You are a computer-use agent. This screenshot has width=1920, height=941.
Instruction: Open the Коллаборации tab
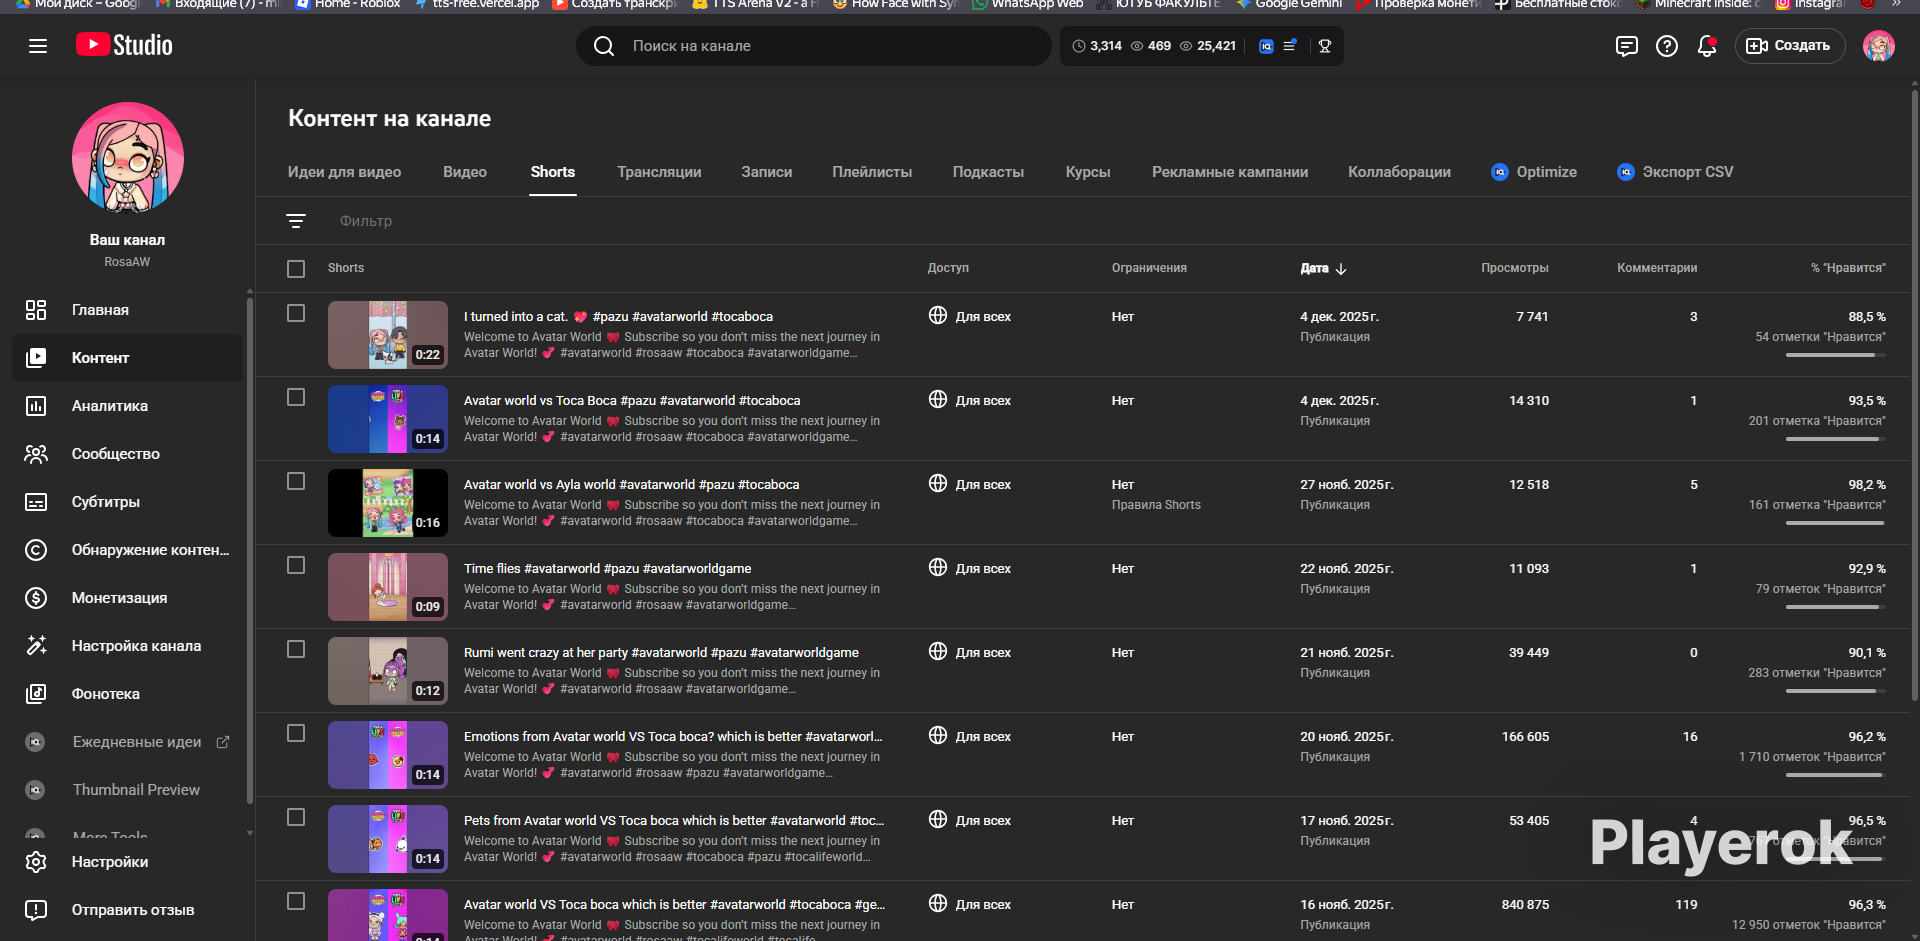1399,172
